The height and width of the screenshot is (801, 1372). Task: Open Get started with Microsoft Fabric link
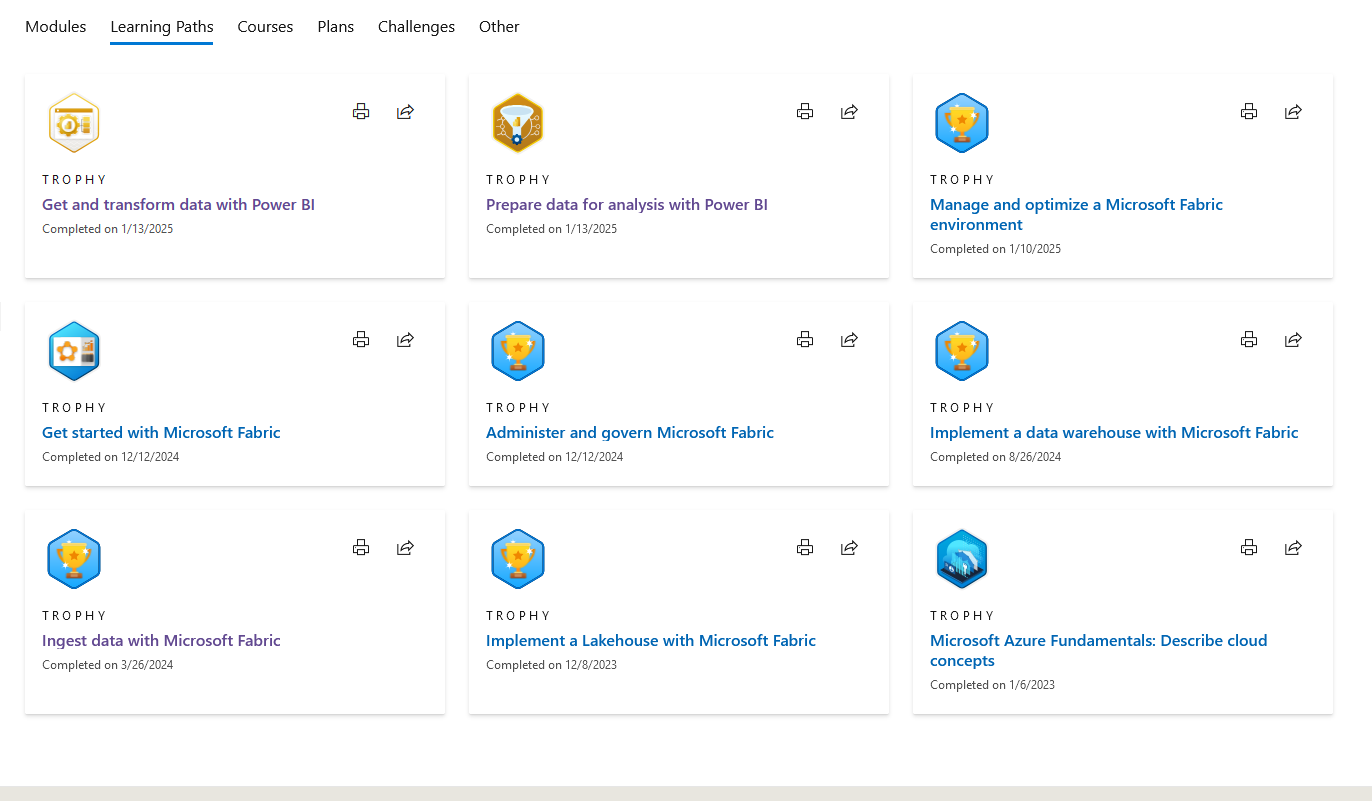tap(161, 433)
